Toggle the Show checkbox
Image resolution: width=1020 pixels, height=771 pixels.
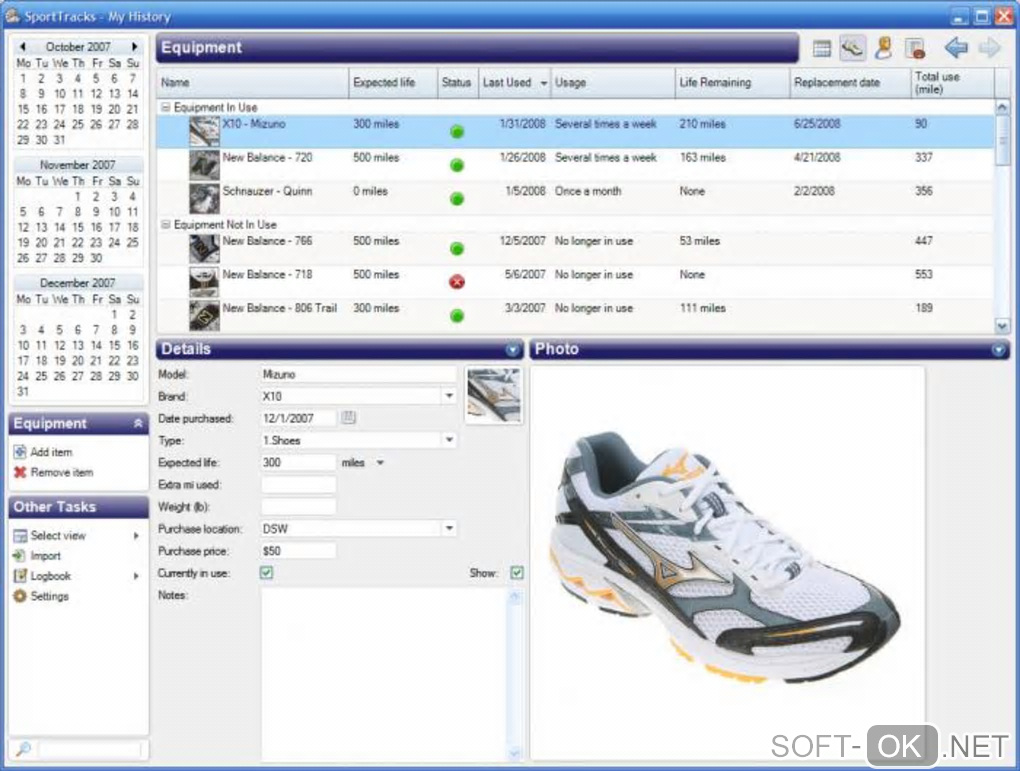click(517, 573)
